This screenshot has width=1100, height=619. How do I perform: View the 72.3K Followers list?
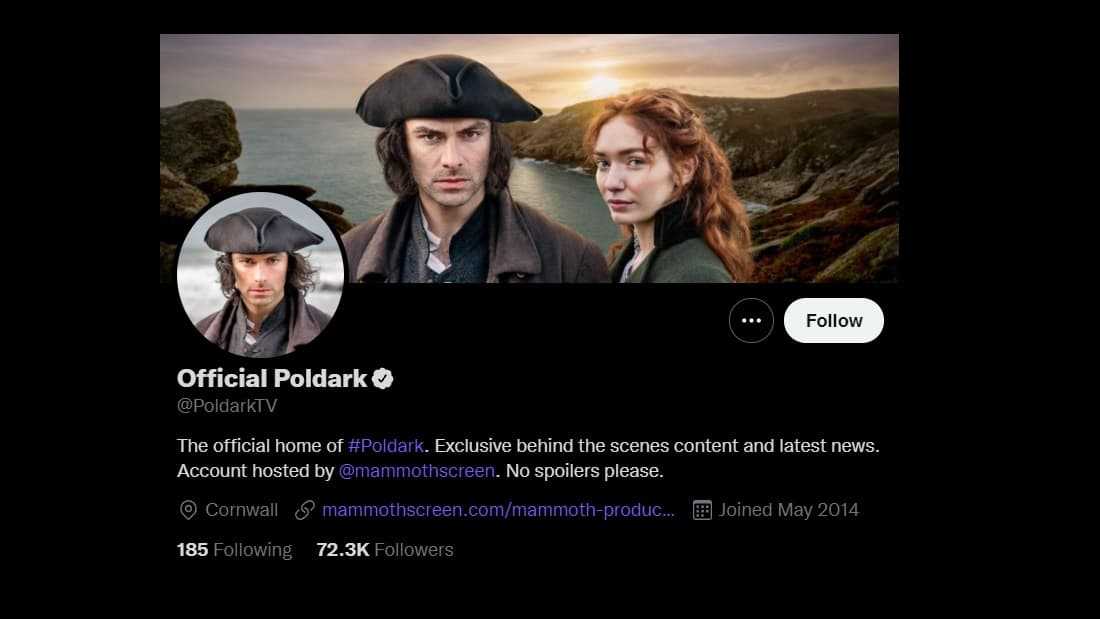(x=384, y=550)
